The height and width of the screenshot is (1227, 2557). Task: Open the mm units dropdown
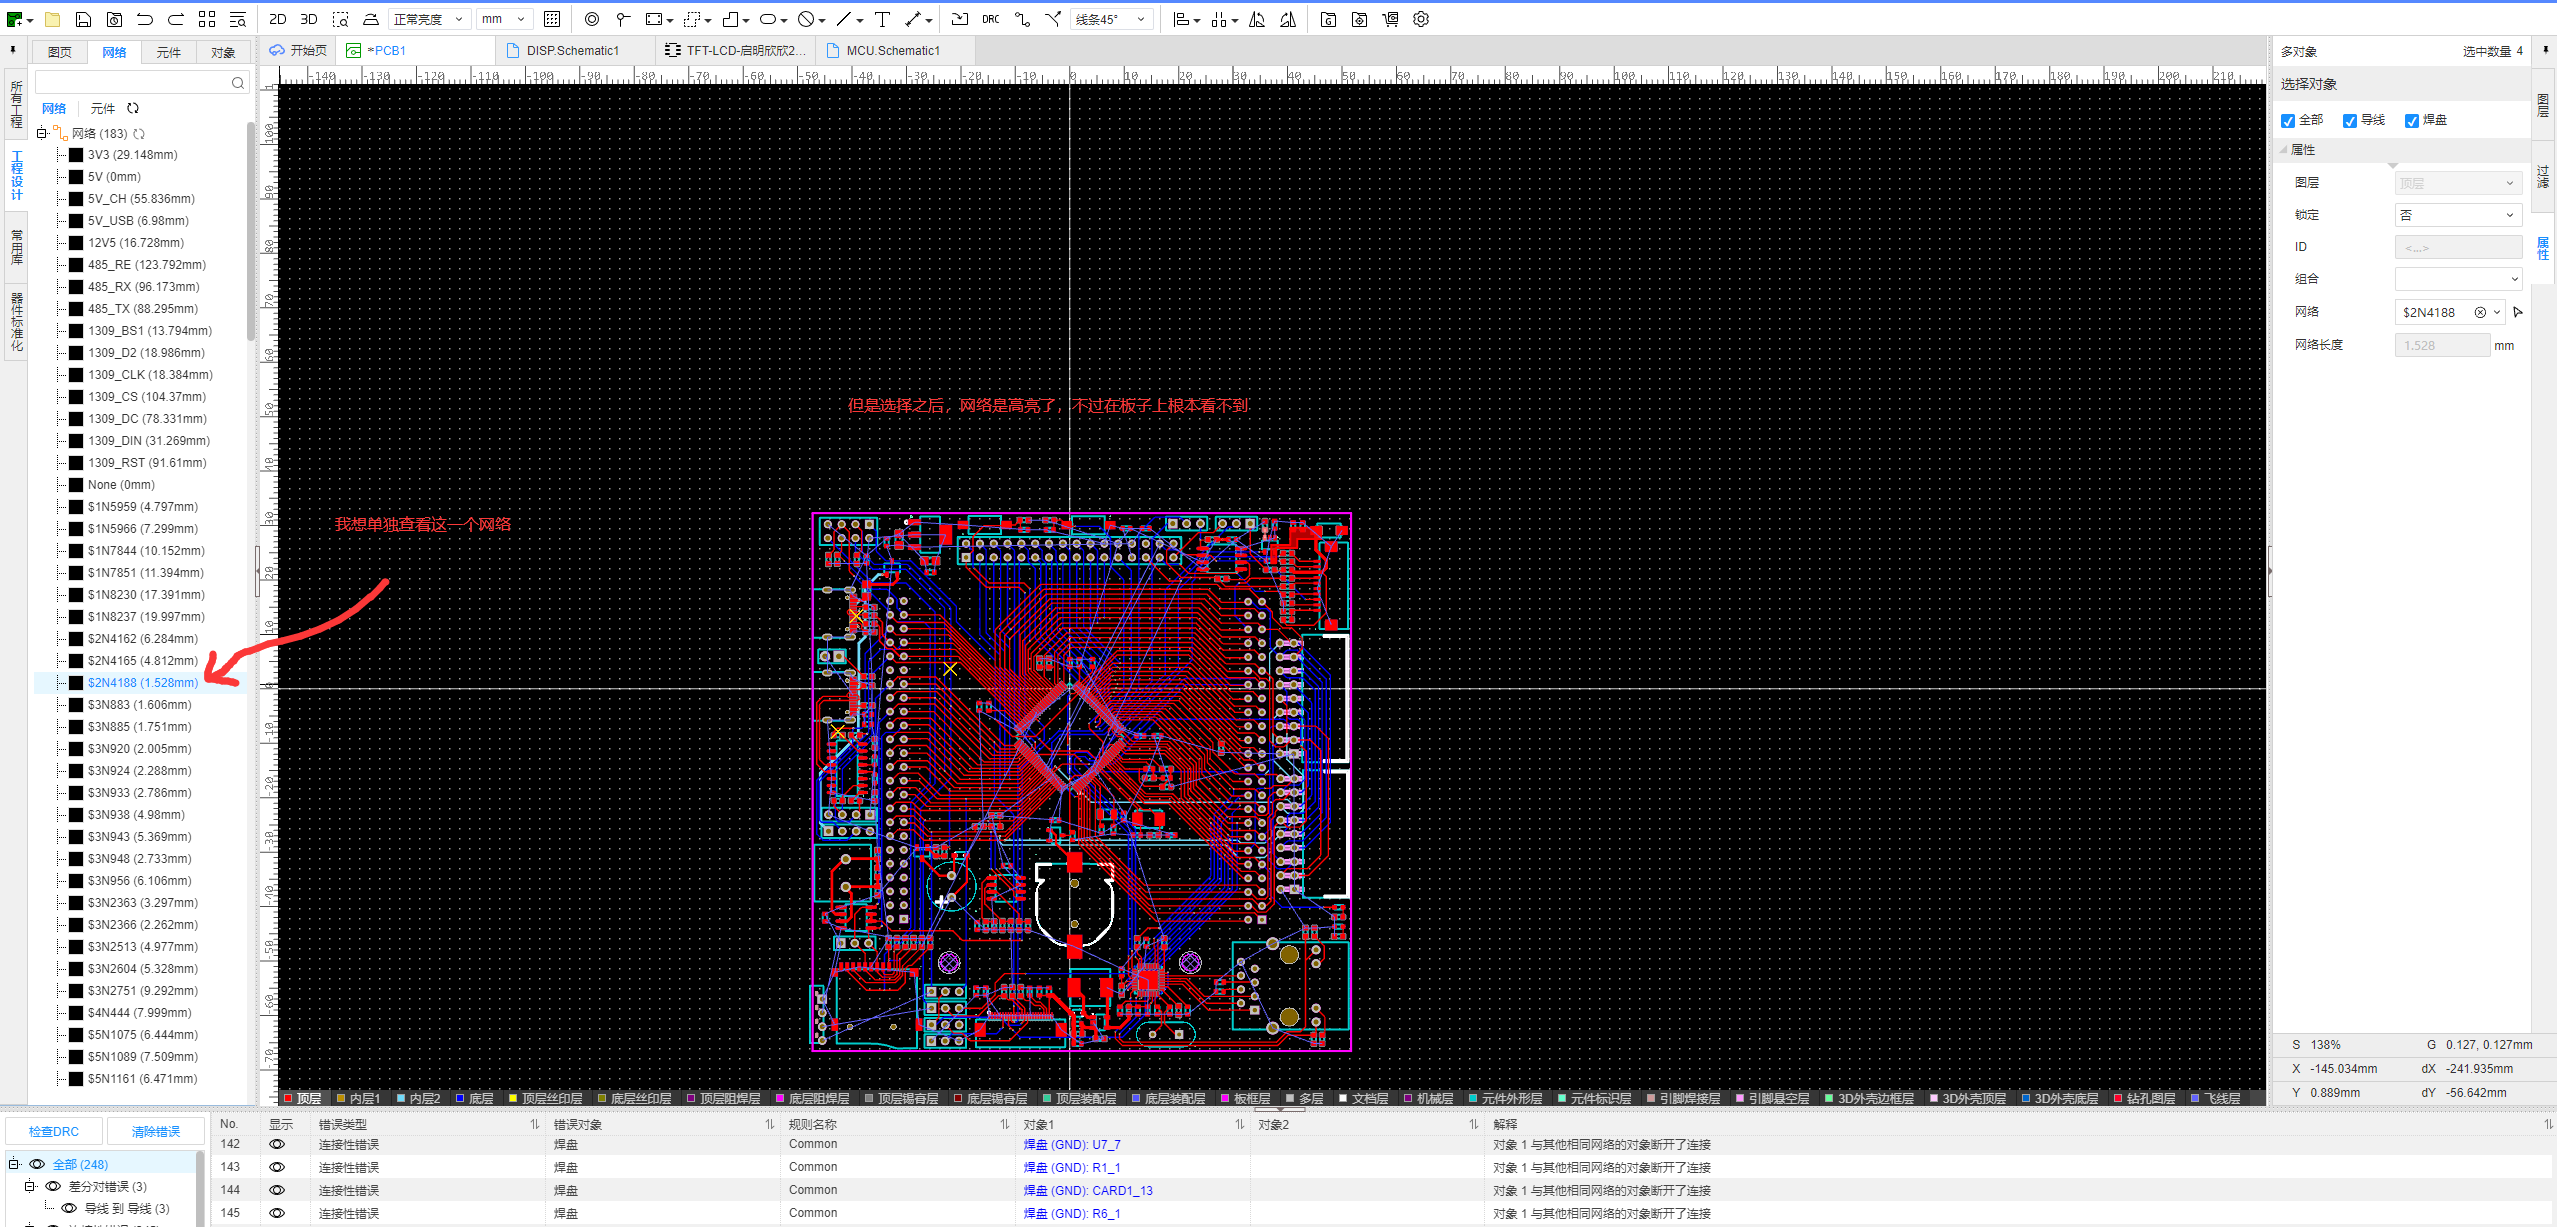point(503,19)
